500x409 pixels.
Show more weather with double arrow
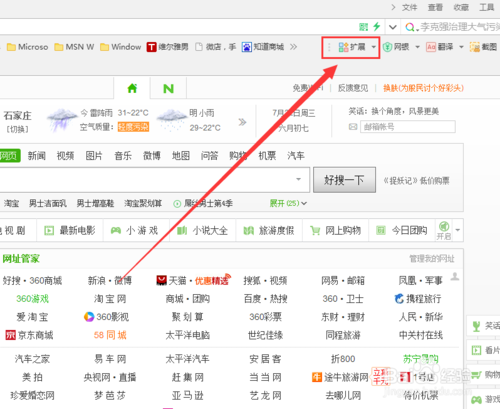[x=242, y=122]
